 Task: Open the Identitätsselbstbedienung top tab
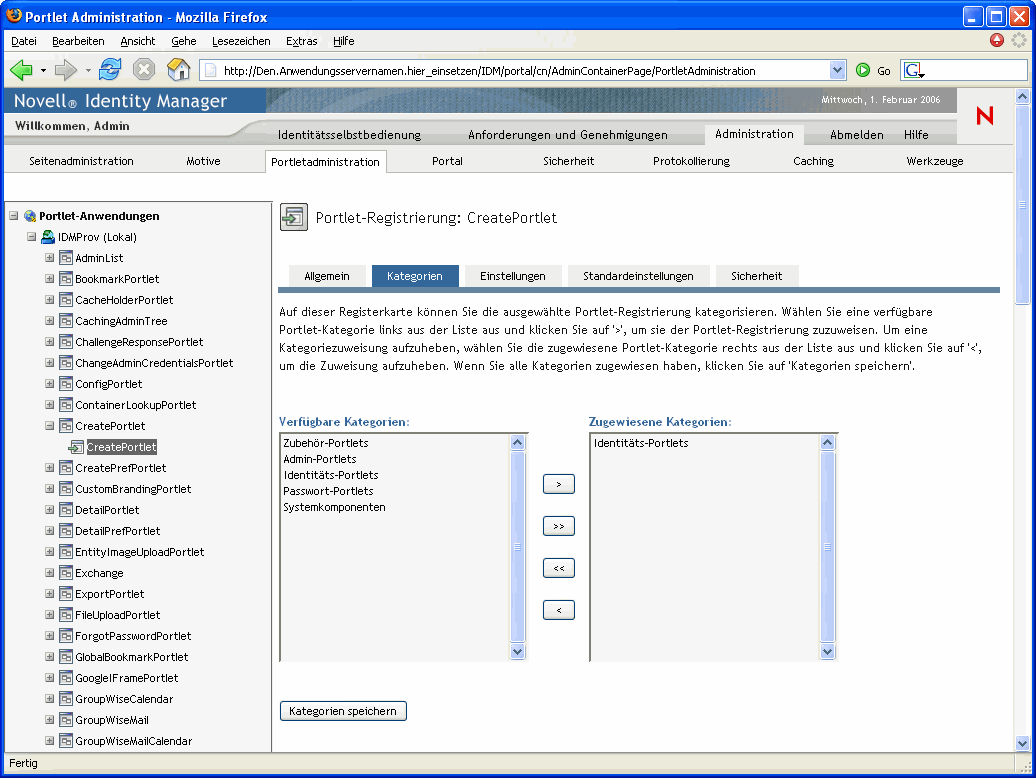coord(349,135)
